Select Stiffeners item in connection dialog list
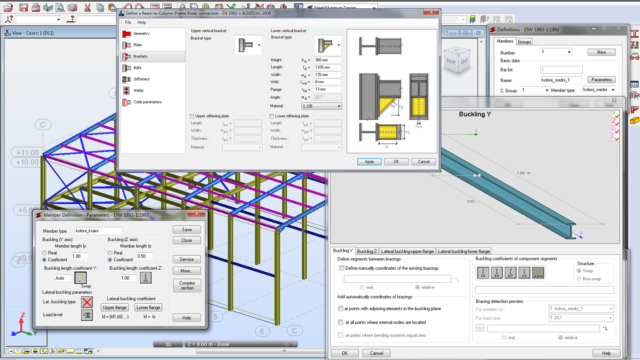Viewport: 640px width, 360px height. 153,79
